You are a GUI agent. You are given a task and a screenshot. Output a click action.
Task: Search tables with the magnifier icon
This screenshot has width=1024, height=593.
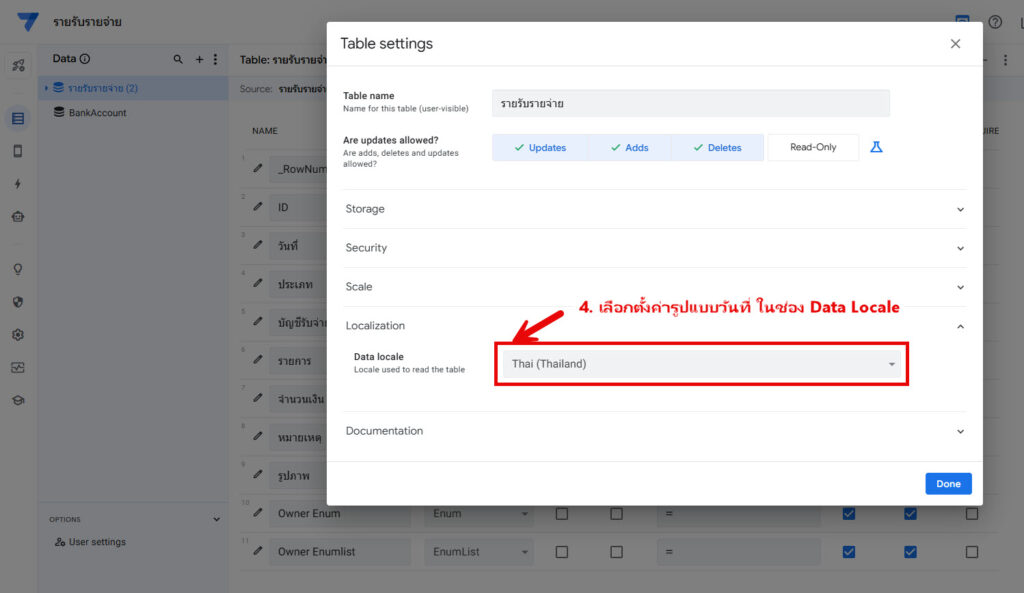click(x=178, y=59)
